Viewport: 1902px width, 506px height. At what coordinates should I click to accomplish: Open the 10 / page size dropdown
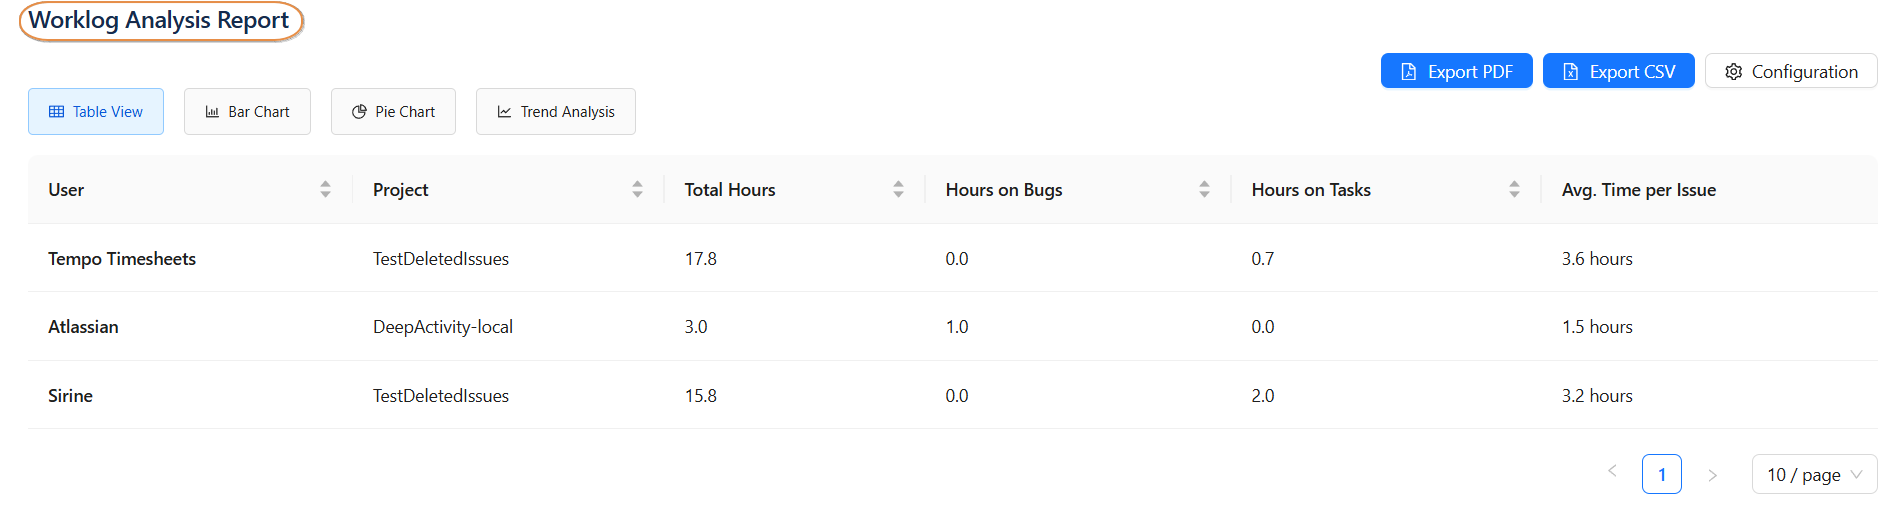tap(1814, 475)
